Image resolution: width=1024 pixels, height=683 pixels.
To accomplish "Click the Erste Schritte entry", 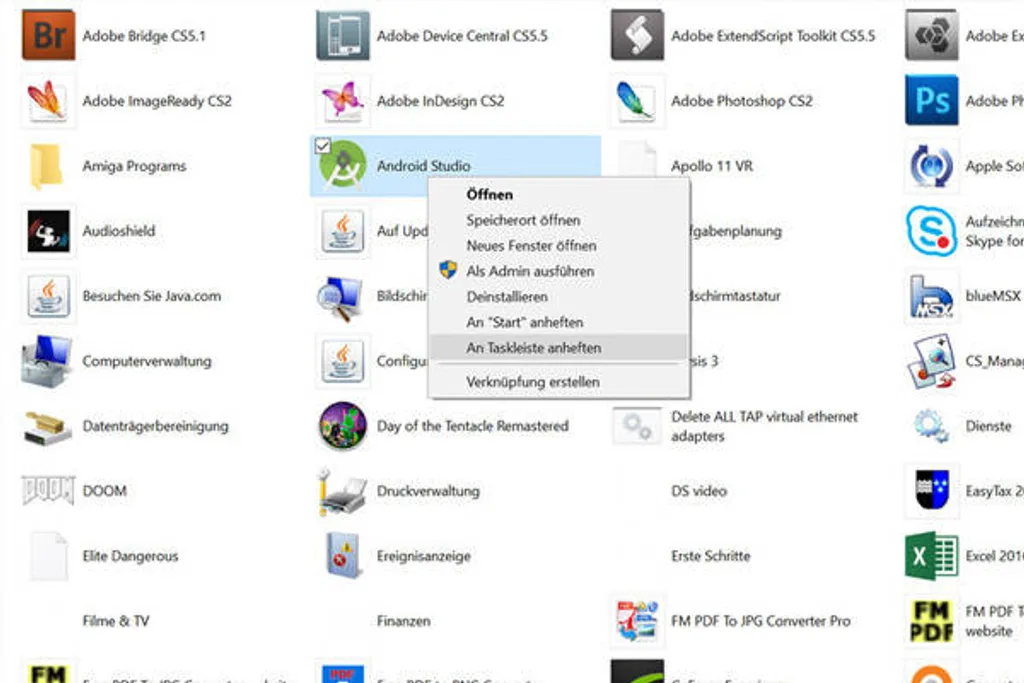I will pyautogui.click(x=711, y=556).
